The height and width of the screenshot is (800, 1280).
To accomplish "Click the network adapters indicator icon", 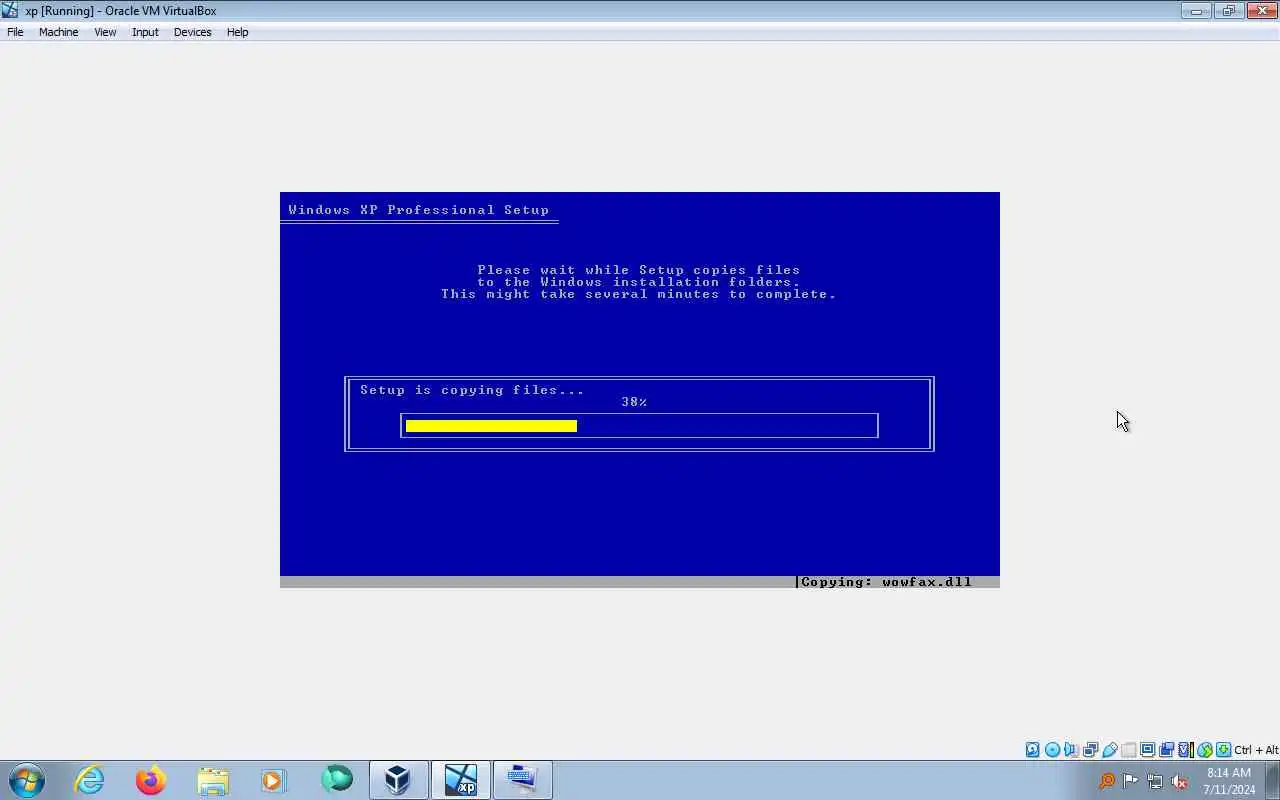I will click(1090, 750).
